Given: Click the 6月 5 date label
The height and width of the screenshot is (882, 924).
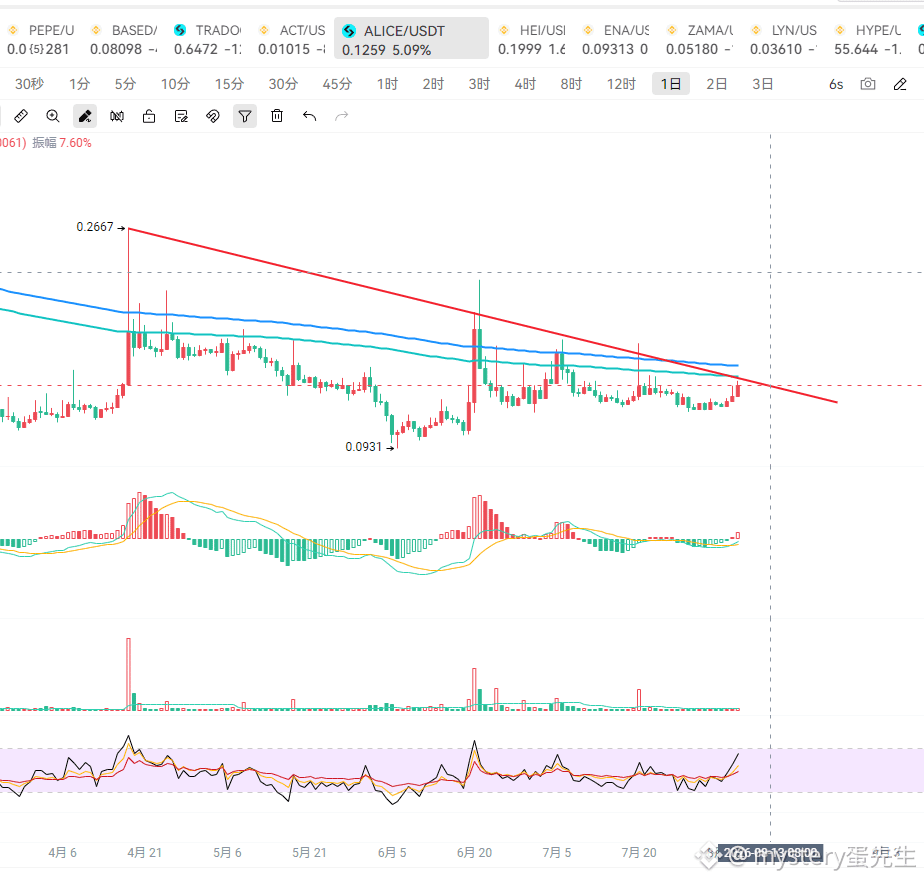Looking at the screenshot, I should (x=392, y=853).
